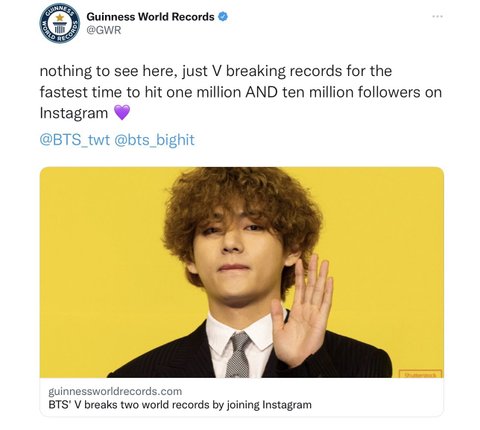Open the guinnessworldrecords.com domain link
The image size is (480, 430).
pos(115,391)
